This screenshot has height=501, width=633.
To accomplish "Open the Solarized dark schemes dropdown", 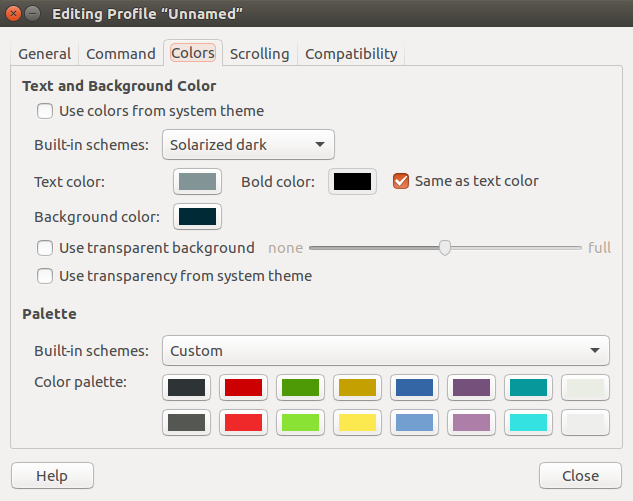I will pyautogui.click(x=248, y=145).
